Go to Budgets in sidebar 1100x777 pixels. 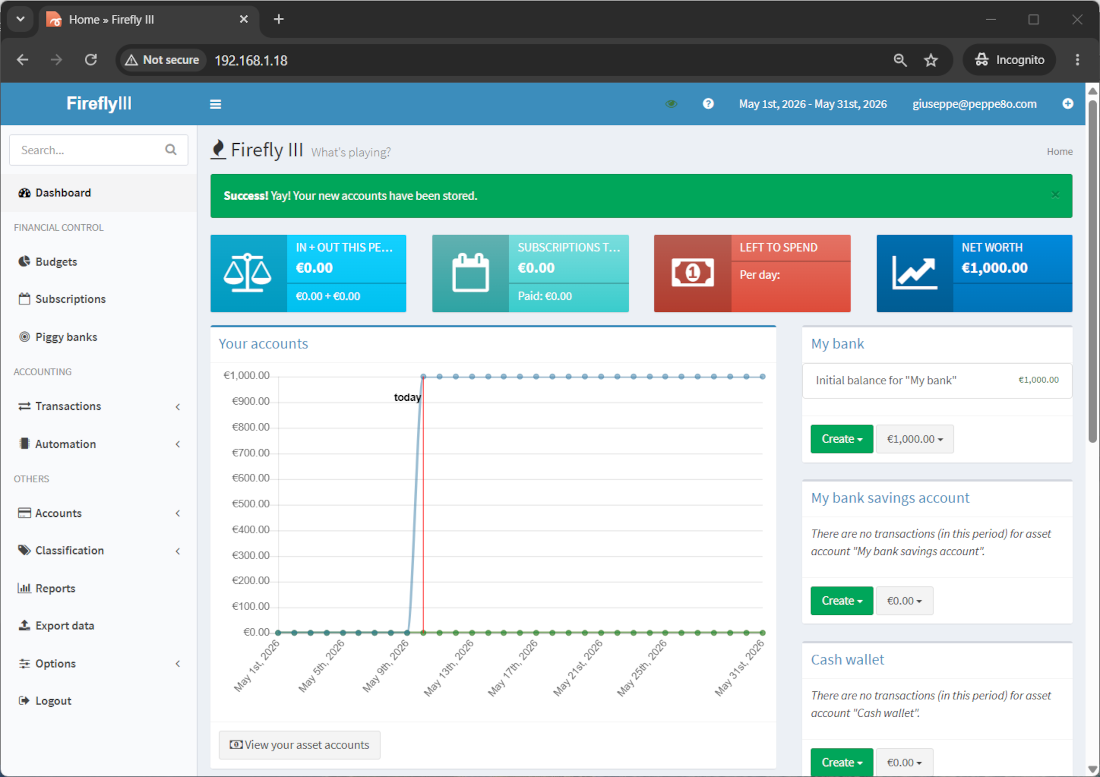pos(98,262)
